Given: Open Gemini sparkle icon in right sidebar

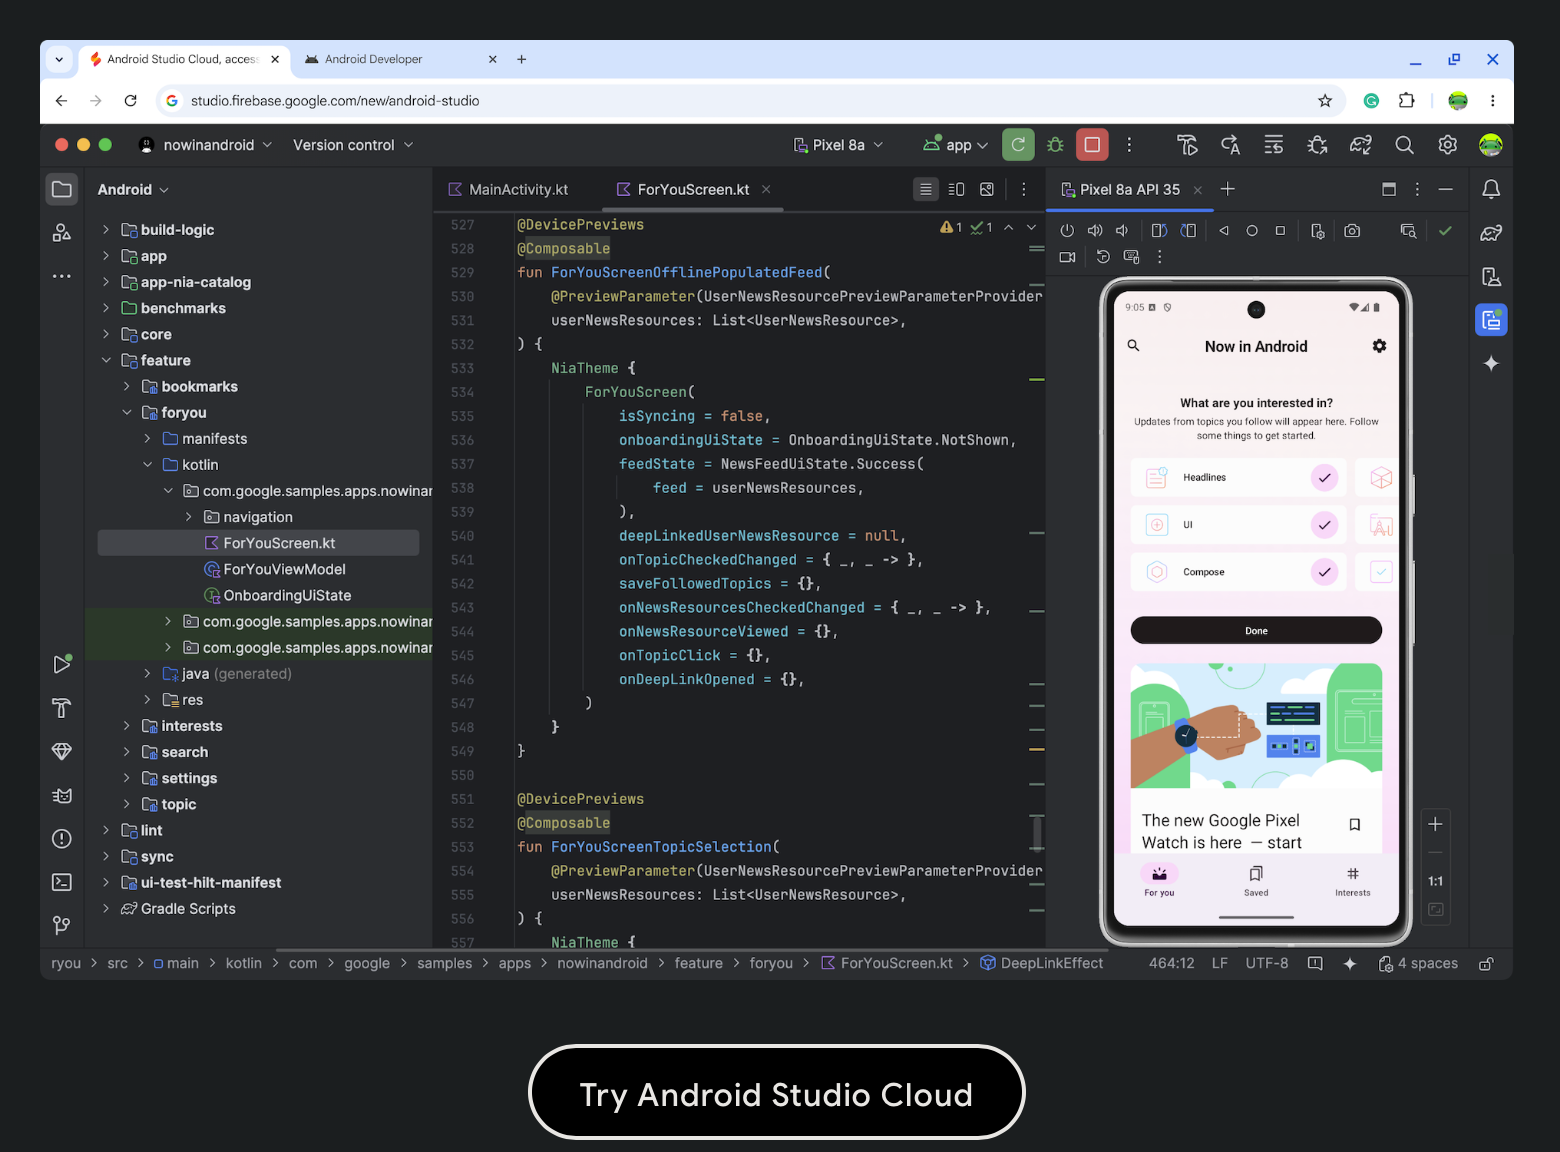Looking at the screenshot, I should tap(1491, 364).
